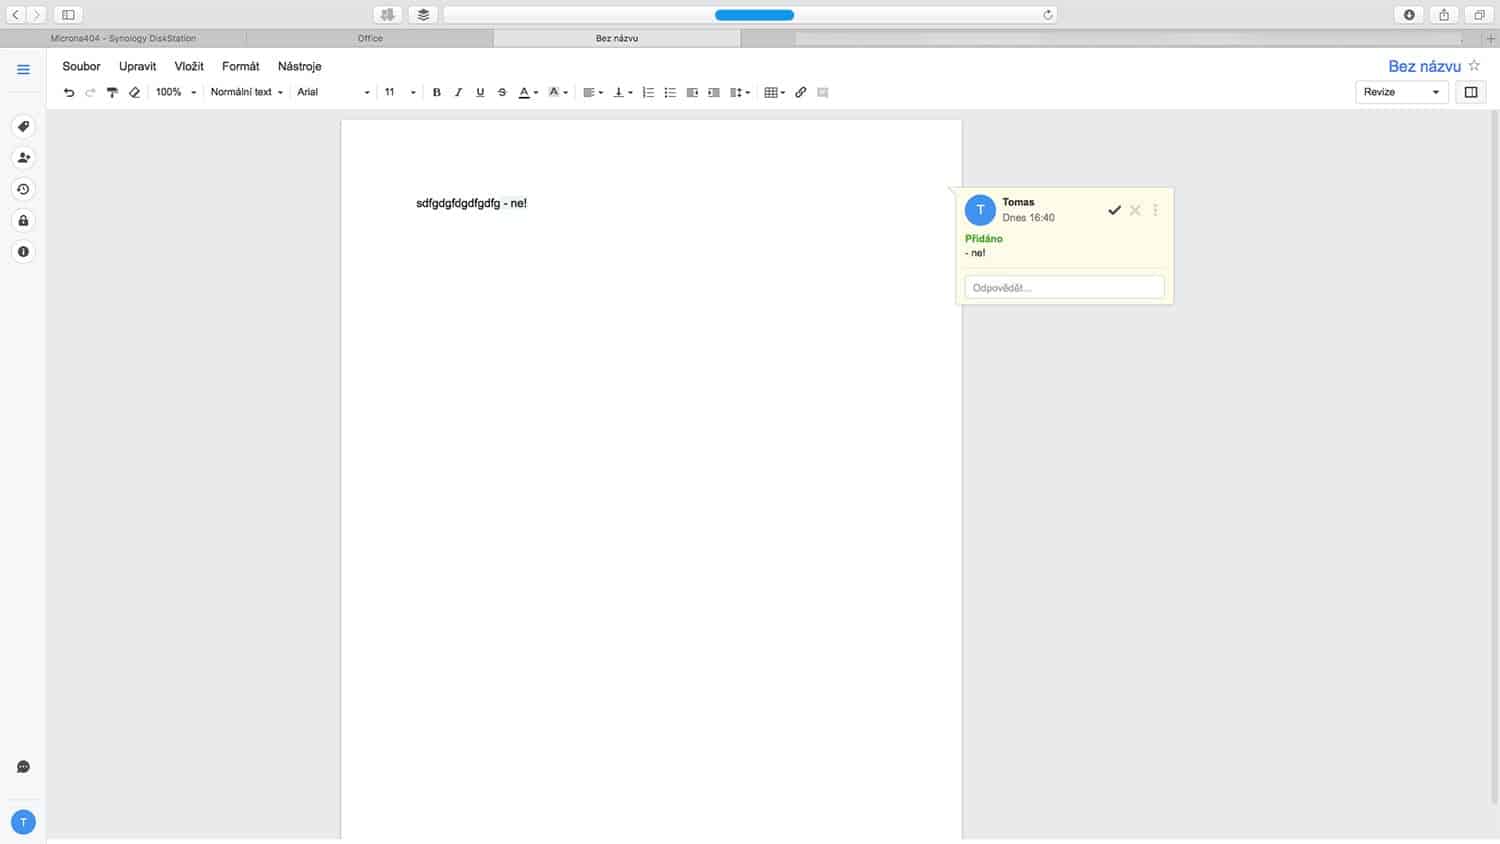1500x844 pixels.
Task: Toggle underline formatting
Action: pos(480,92)
